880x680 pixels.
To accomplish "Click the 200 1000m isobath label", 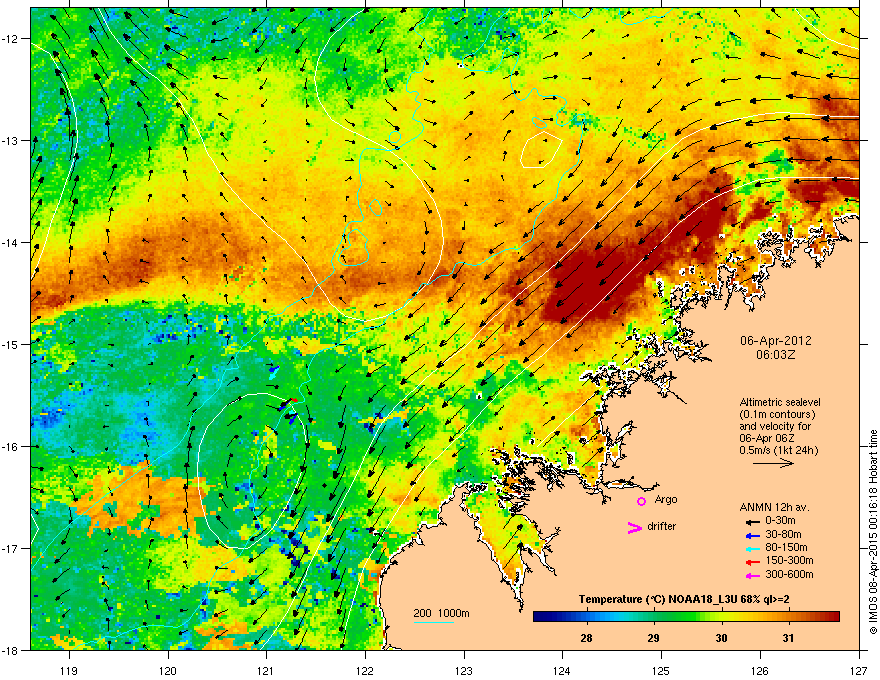I will 441,613.
